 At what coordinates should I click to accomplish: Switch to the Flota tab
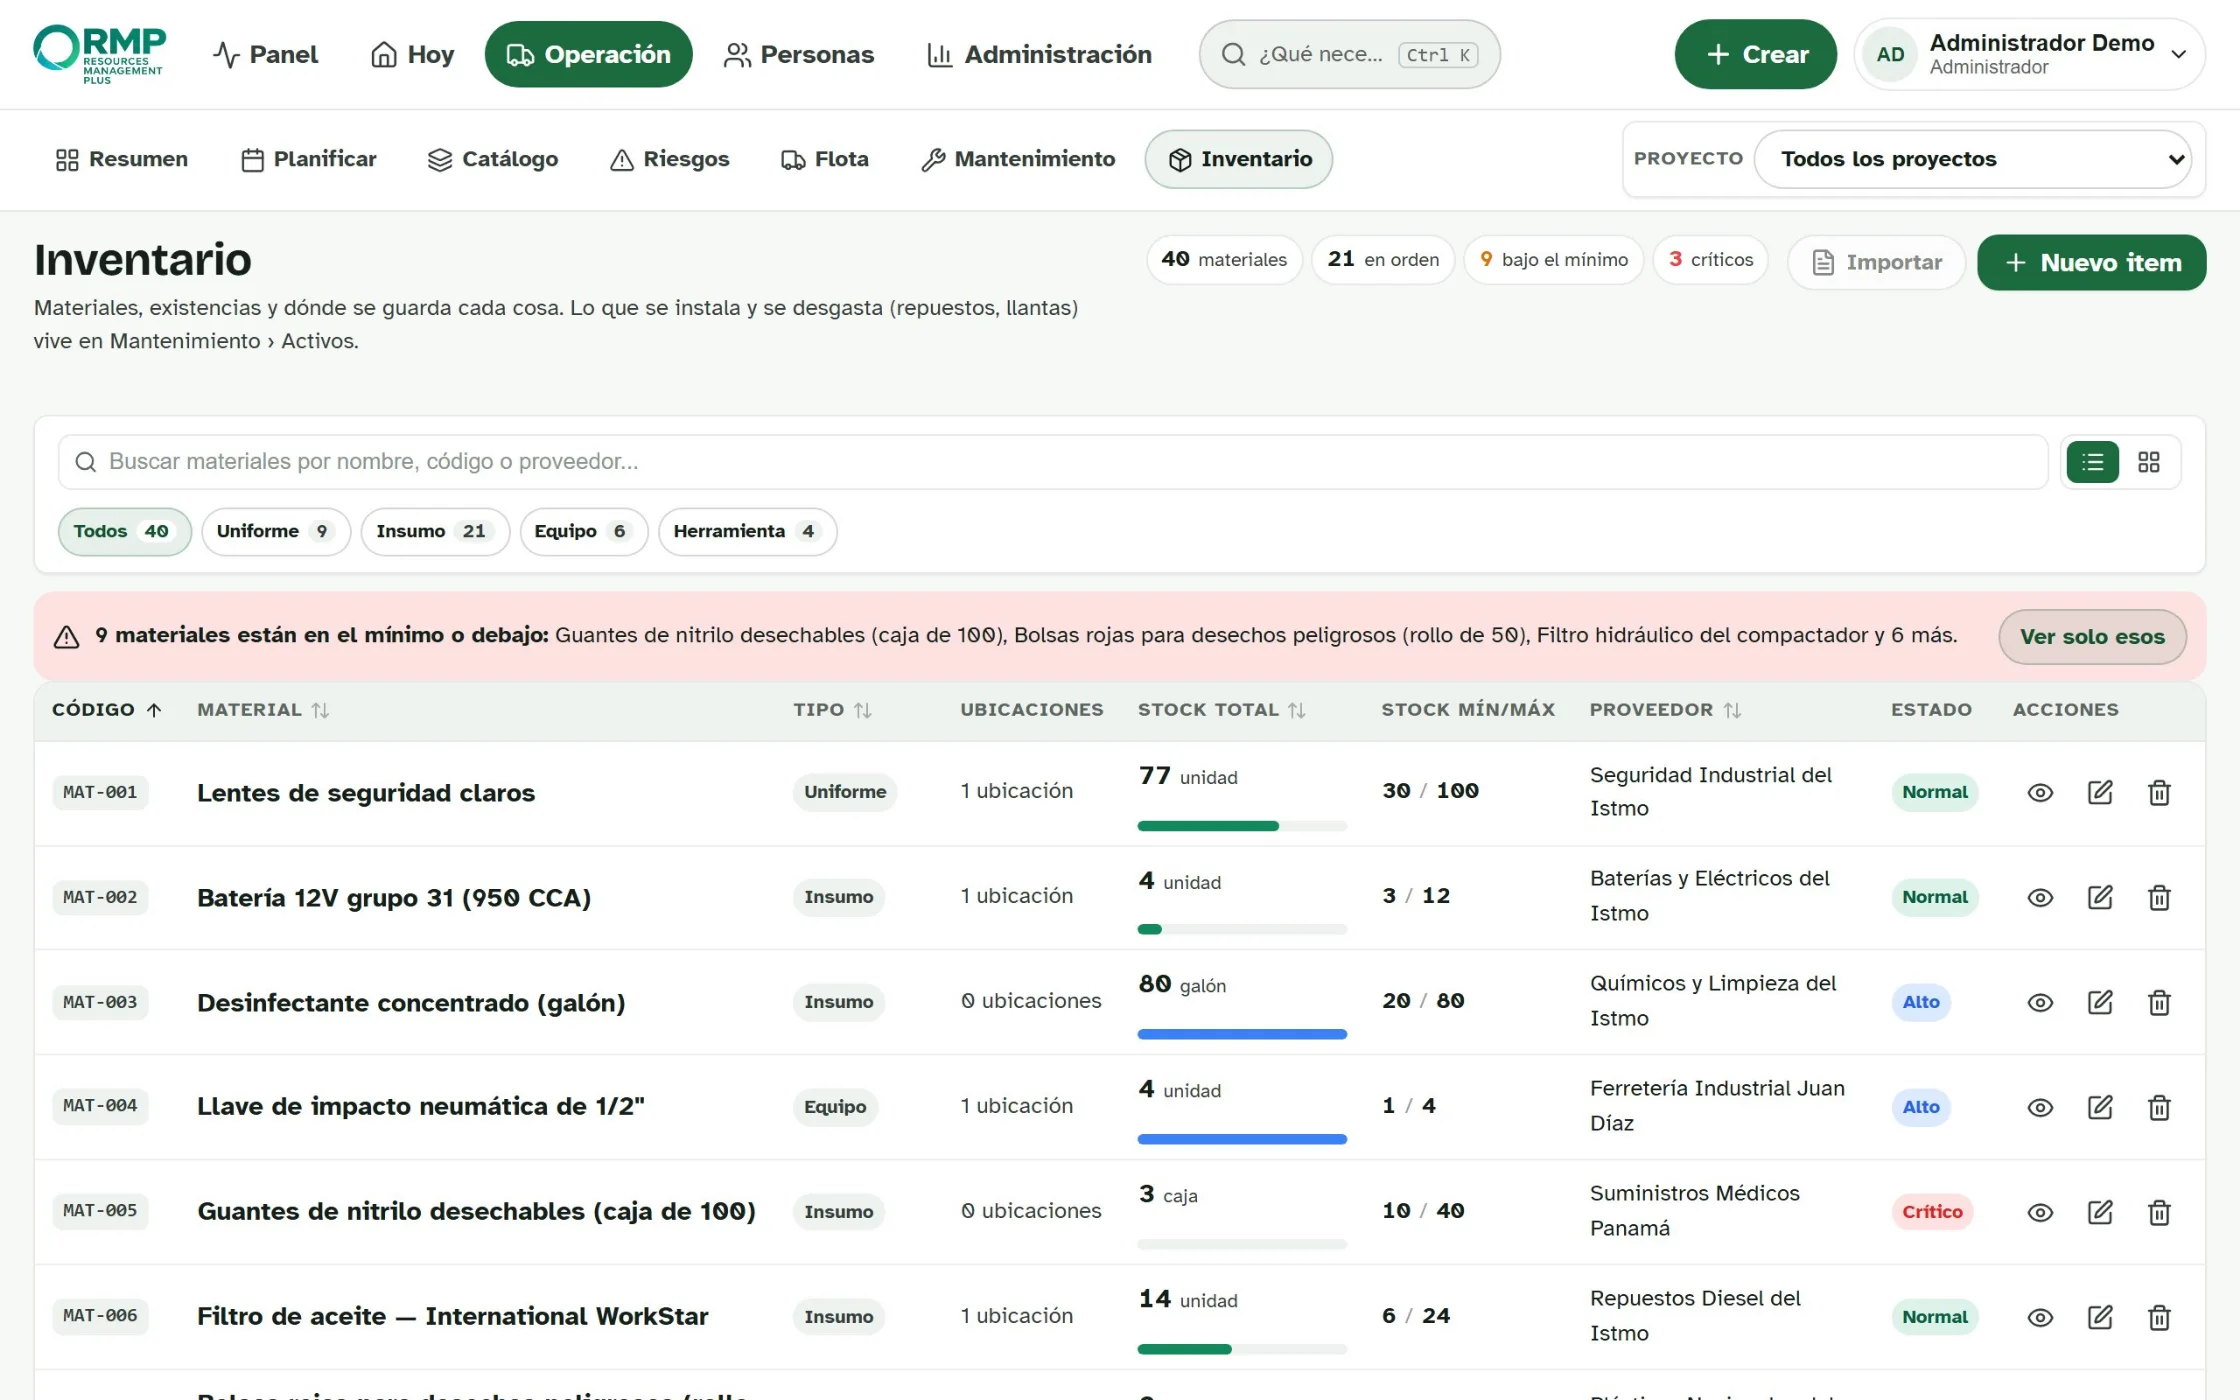coord(825,159)
